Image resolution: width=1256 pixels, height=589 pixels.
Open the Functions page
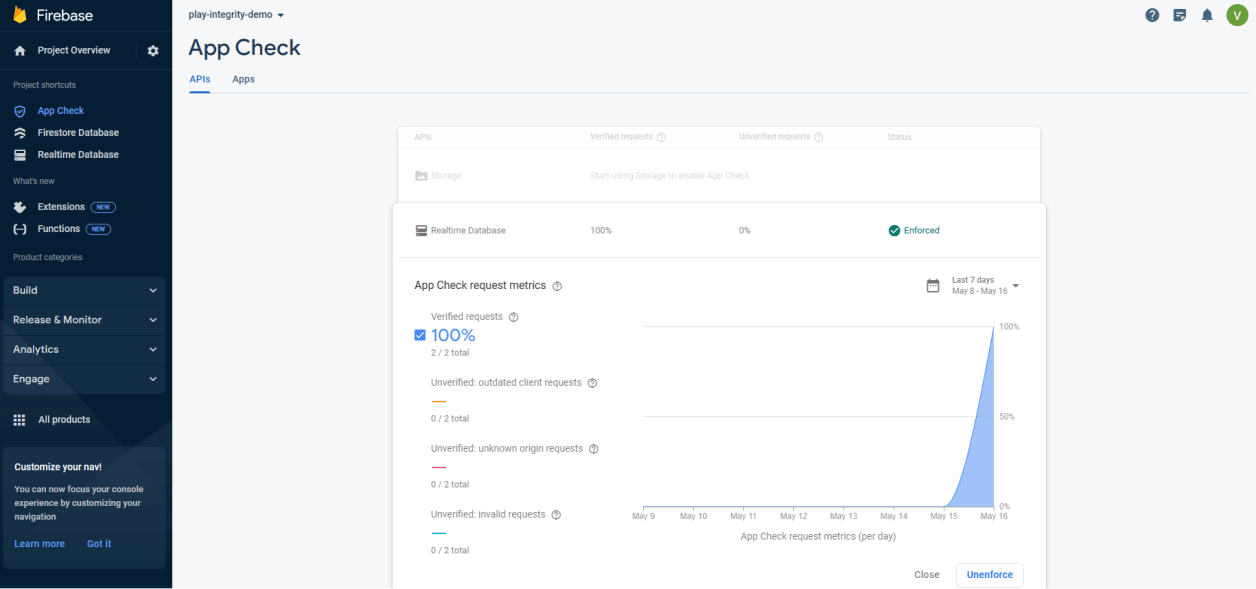[61, 229]
